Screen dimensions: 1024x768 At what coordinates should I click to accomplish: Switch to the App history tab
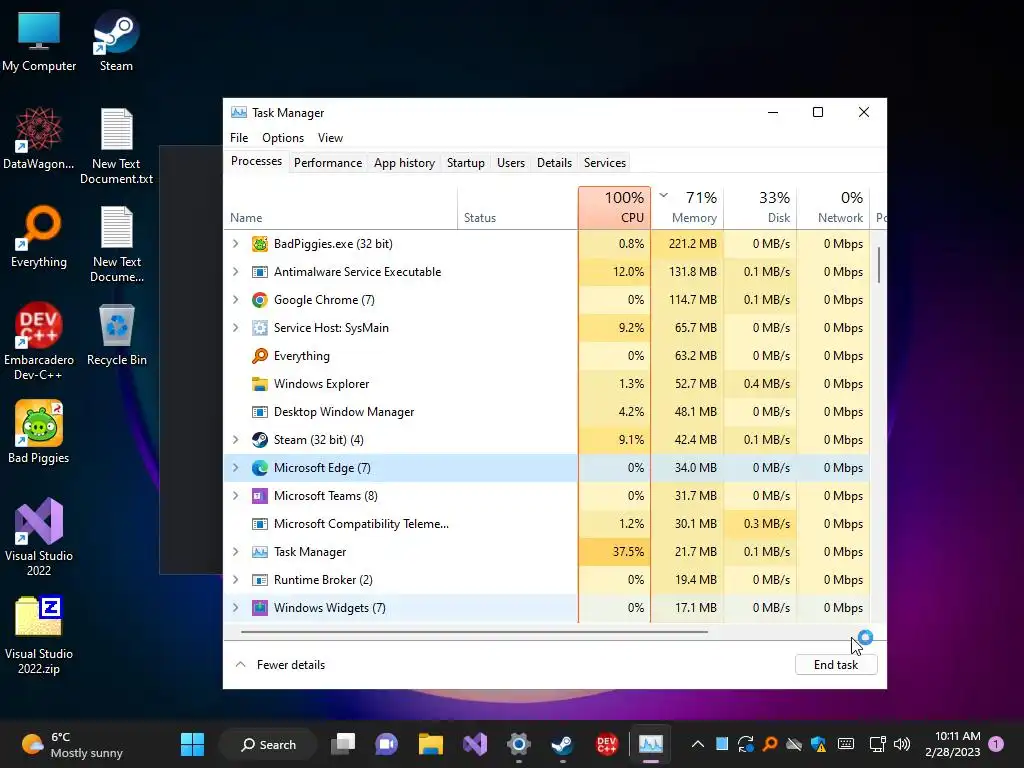tap(404, 163)
